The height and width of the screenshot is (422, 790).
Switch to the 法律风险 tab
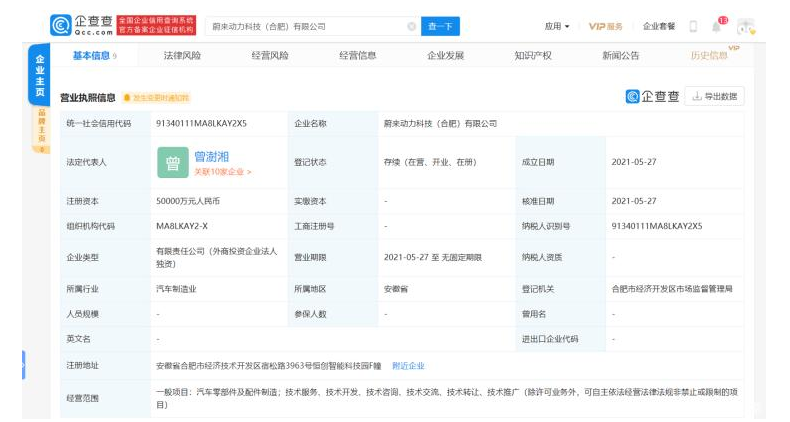(x=182, y=56)
